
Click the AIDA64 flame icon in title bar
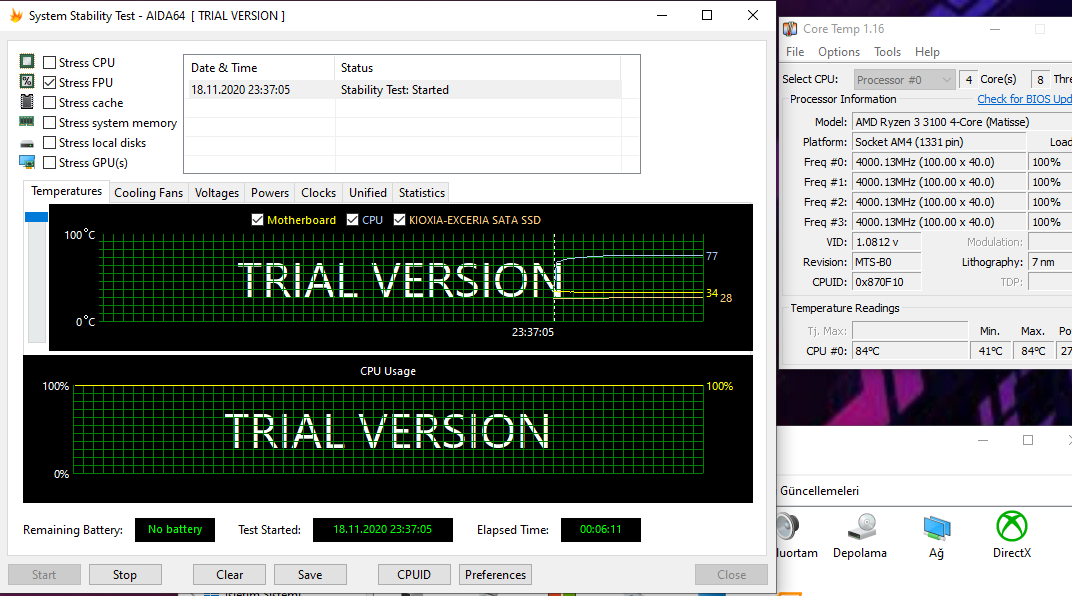pos(16,15)
